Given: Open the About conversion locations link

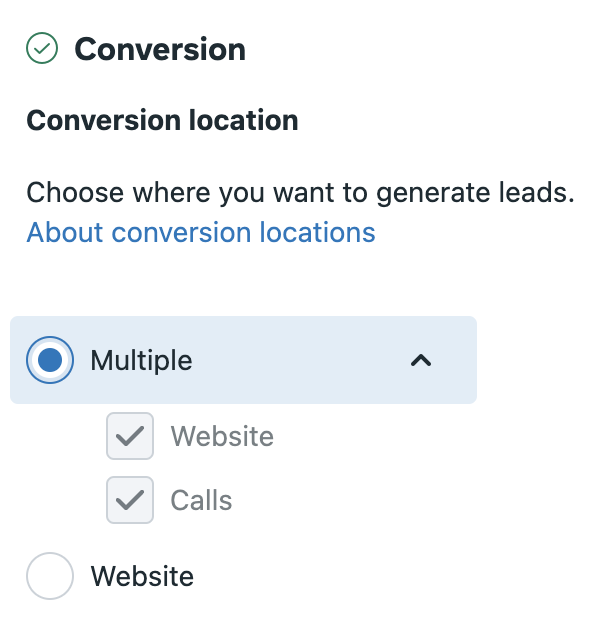Looking at the screenshot, I should 201,233.
